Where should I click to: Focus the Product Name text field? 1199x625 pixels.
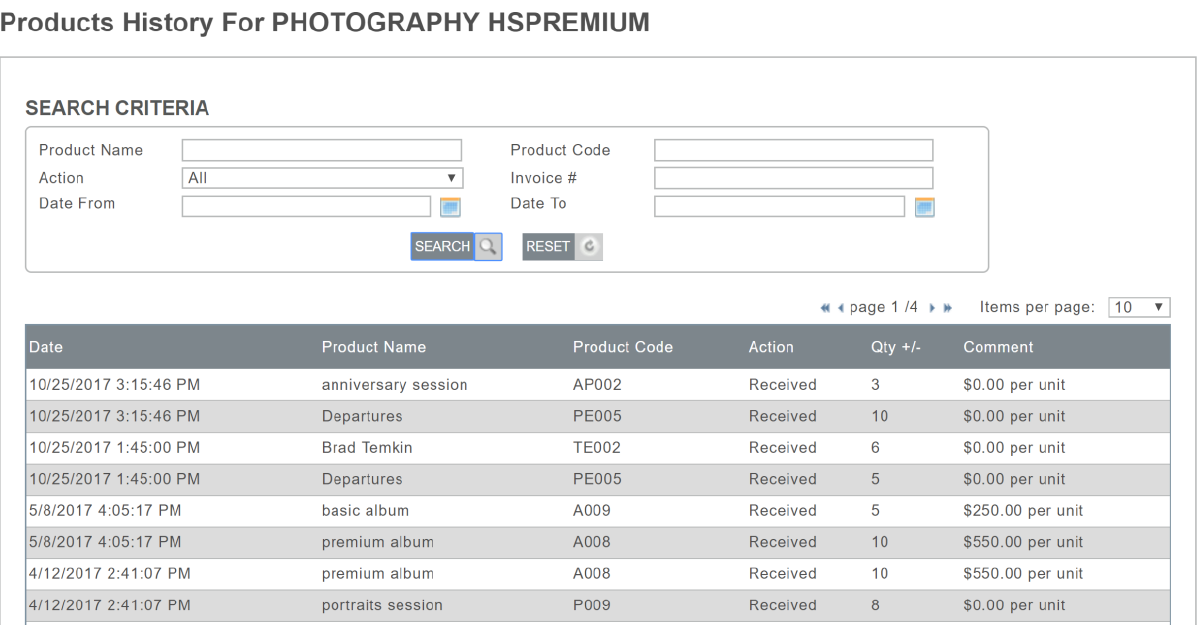pos(322,150)
